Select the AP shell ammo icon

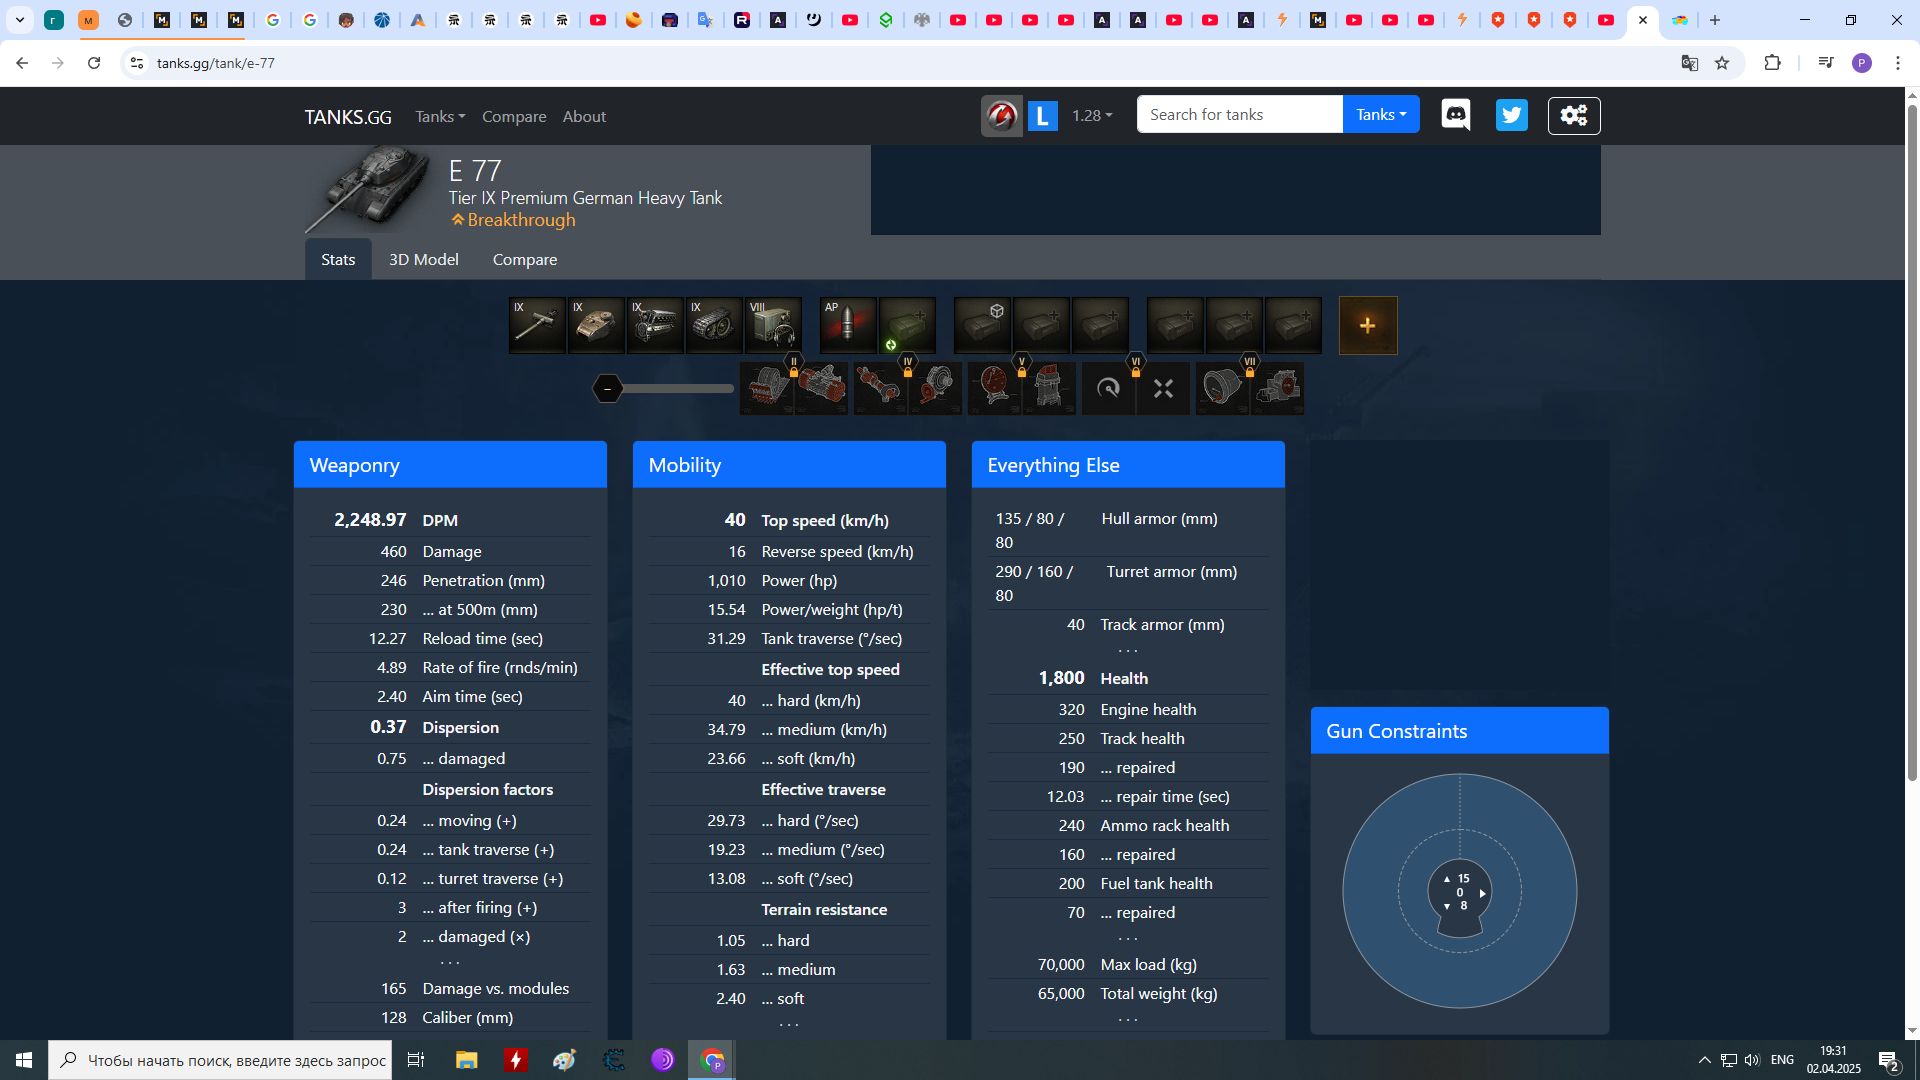click(848, 325)
